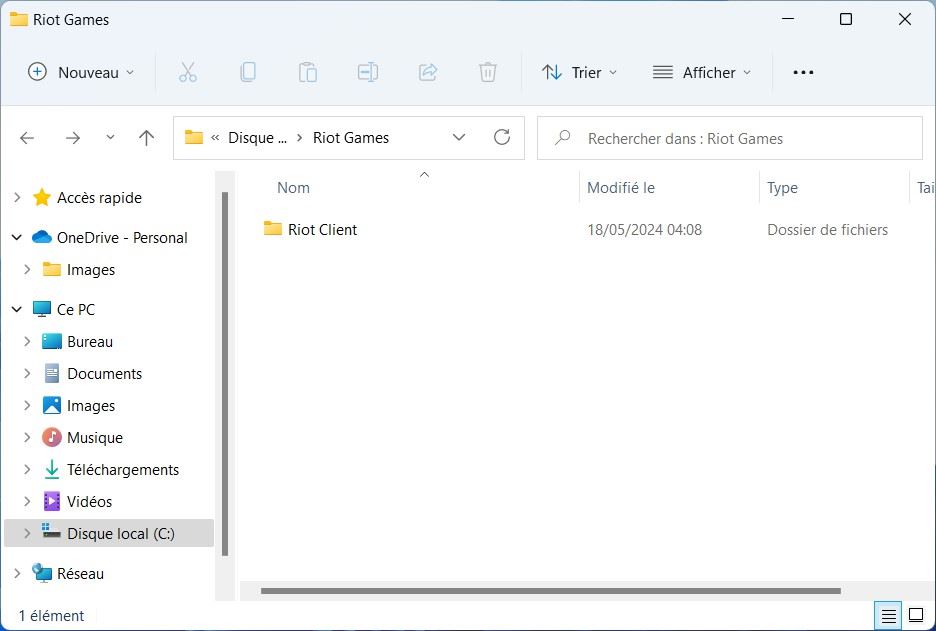
Task: Click the Share icon in toolbar
Action: (428, 72)
